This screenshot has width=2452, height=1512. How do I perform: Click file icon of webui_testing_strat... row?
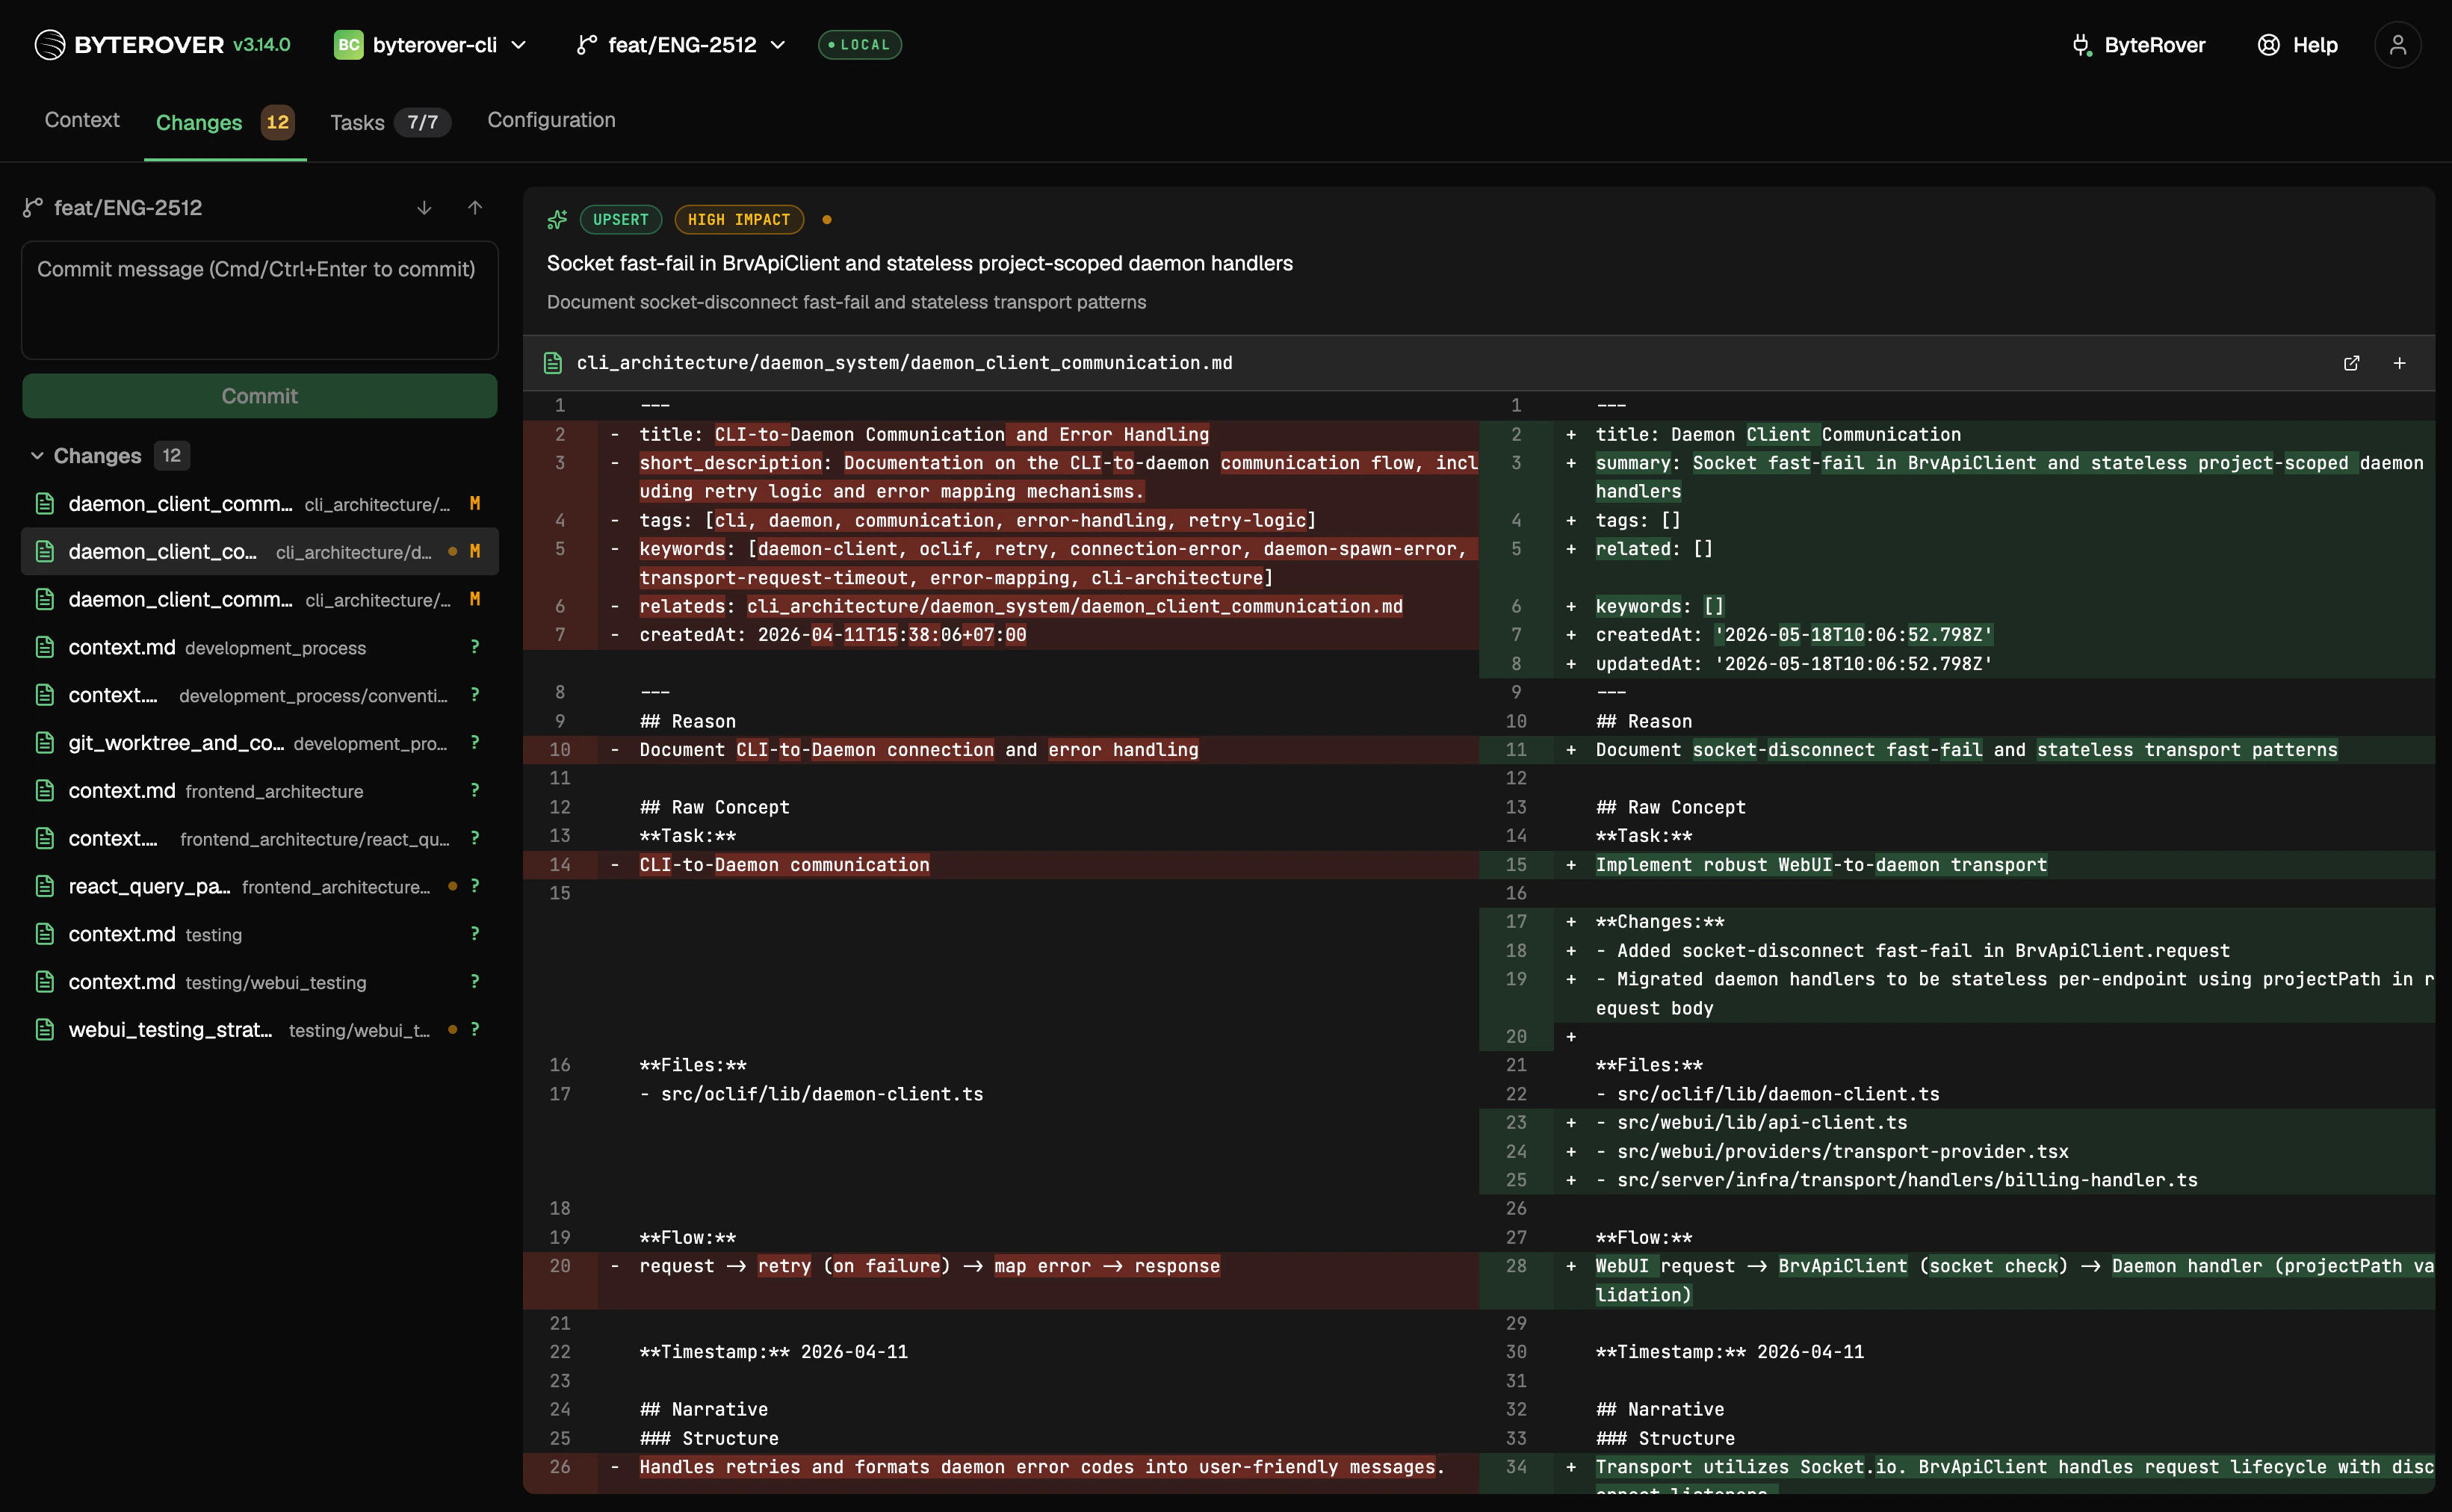click(x=45, y=1030)
